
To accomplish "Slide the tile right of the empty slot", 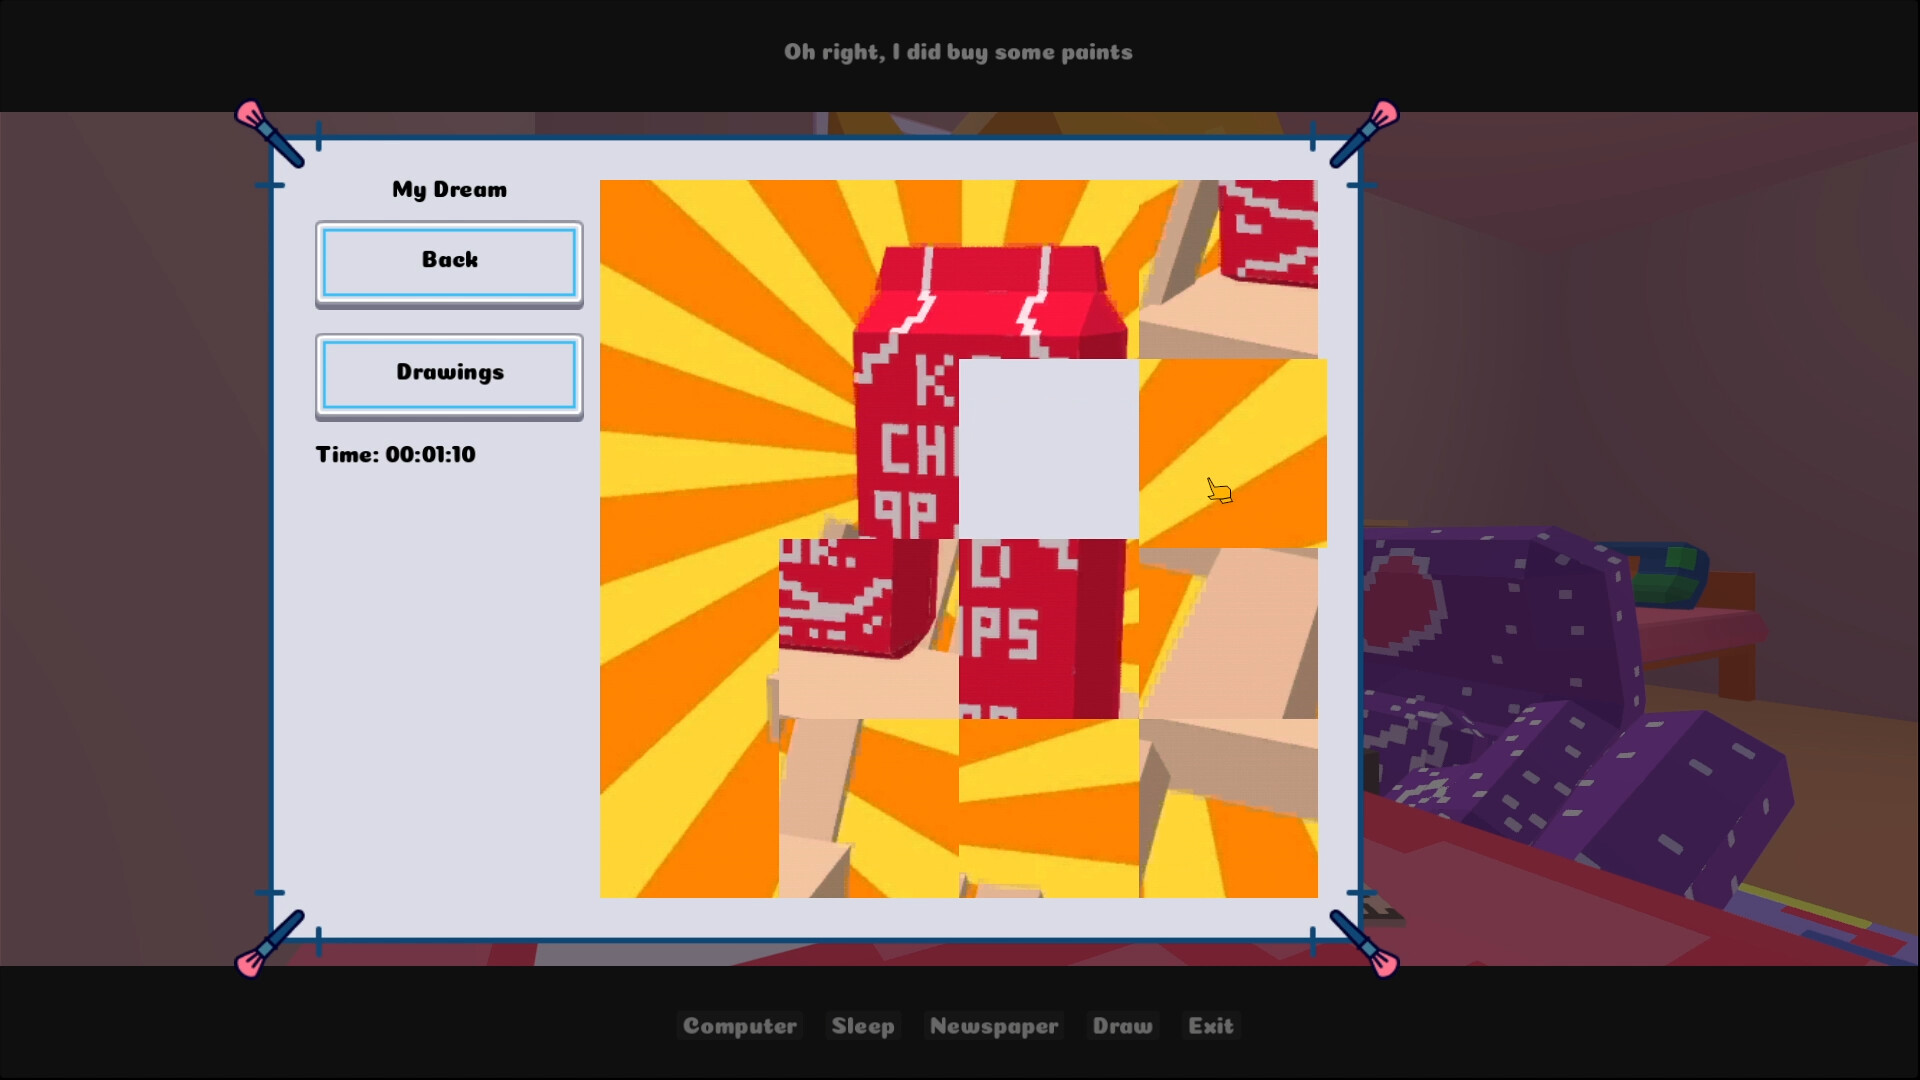I will click(1228, 450).
